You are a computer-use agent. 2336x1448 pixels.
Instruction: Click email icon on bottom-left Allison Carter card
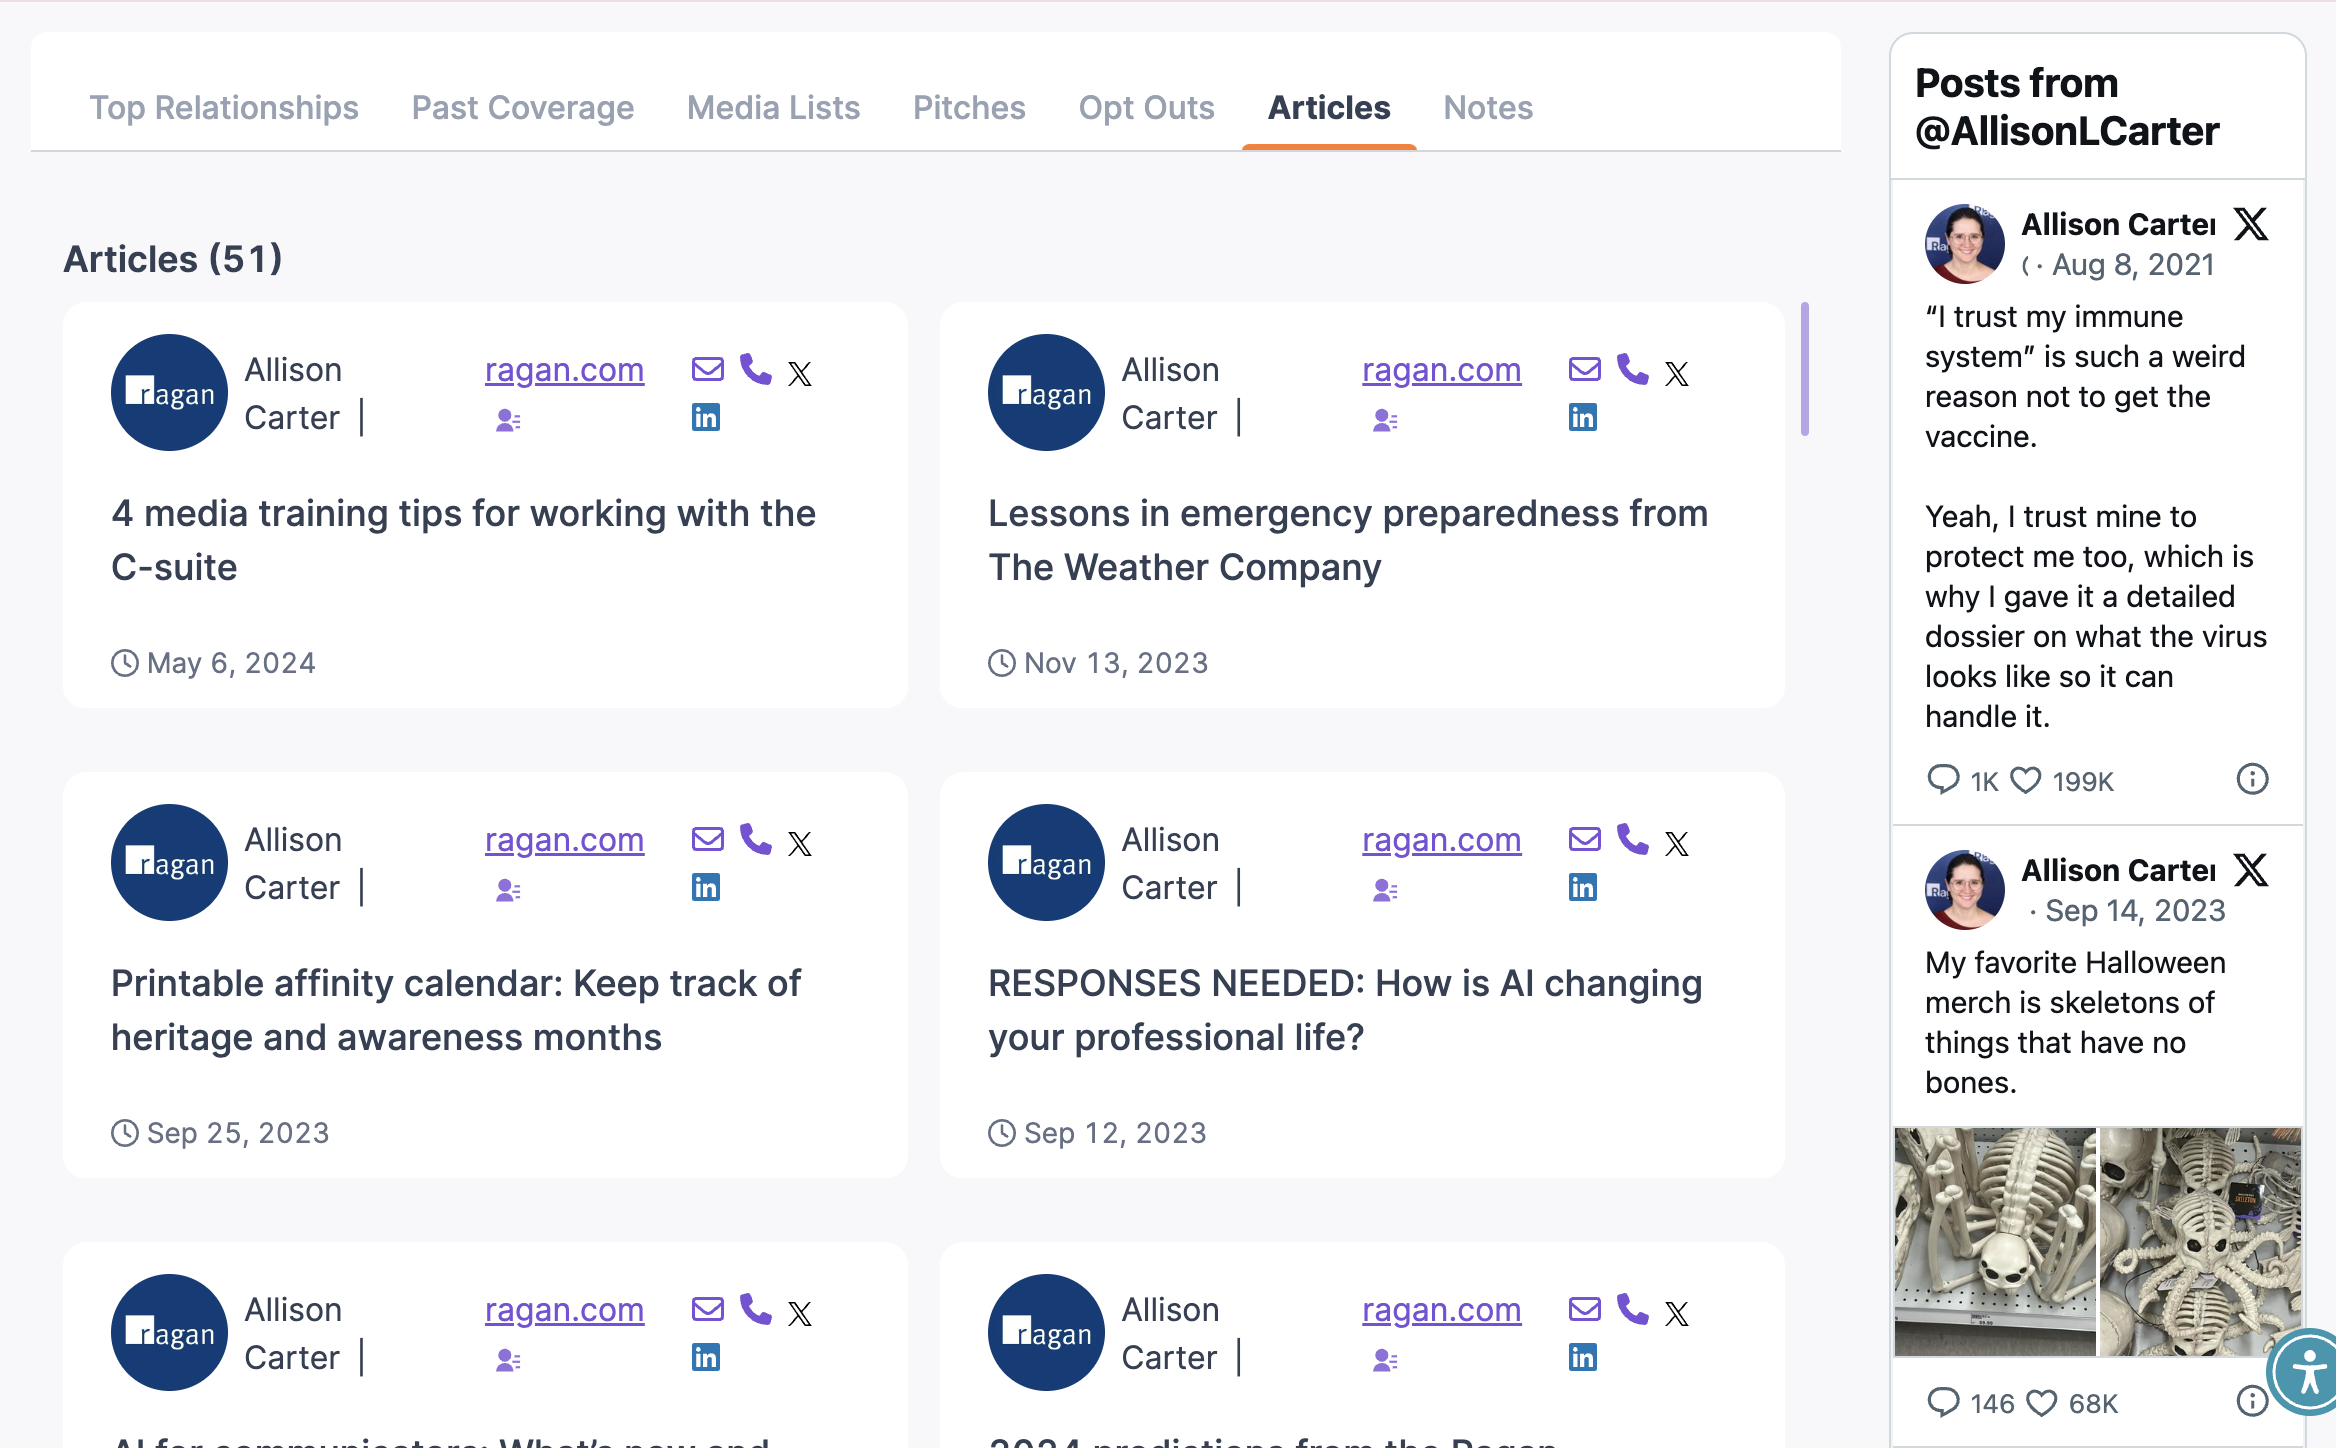(708, 1309)
